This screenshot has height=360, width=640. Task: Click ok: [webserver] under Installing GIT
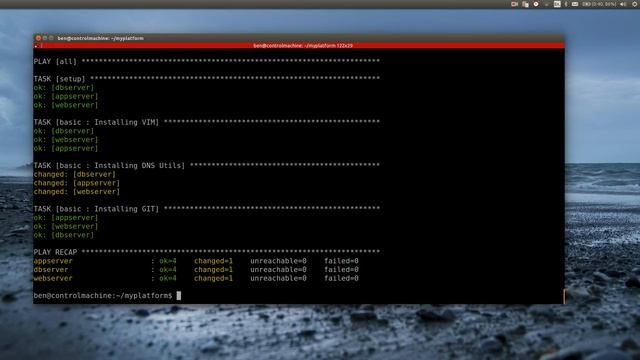click(x=66, y=226)
